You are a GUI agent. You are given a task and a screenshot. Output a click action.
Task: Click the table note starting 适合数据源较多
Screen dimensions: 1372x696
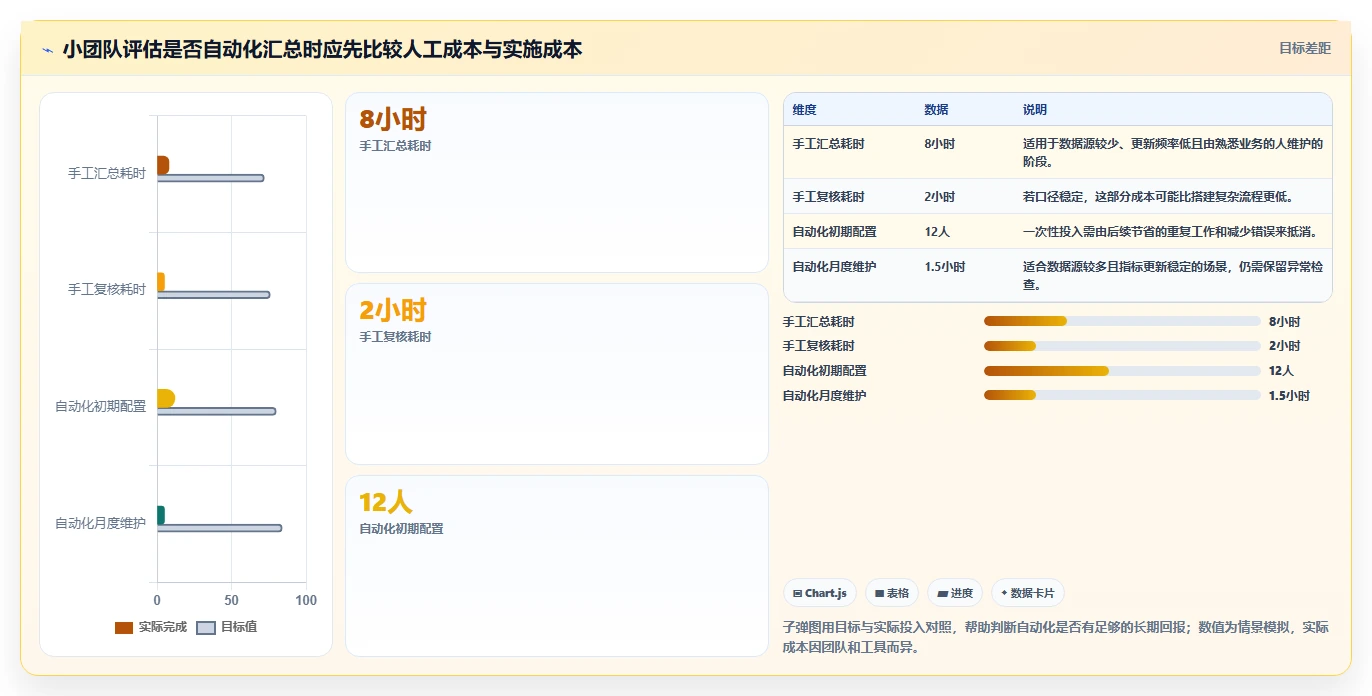pyautogui.click(x=1172, y=276)
